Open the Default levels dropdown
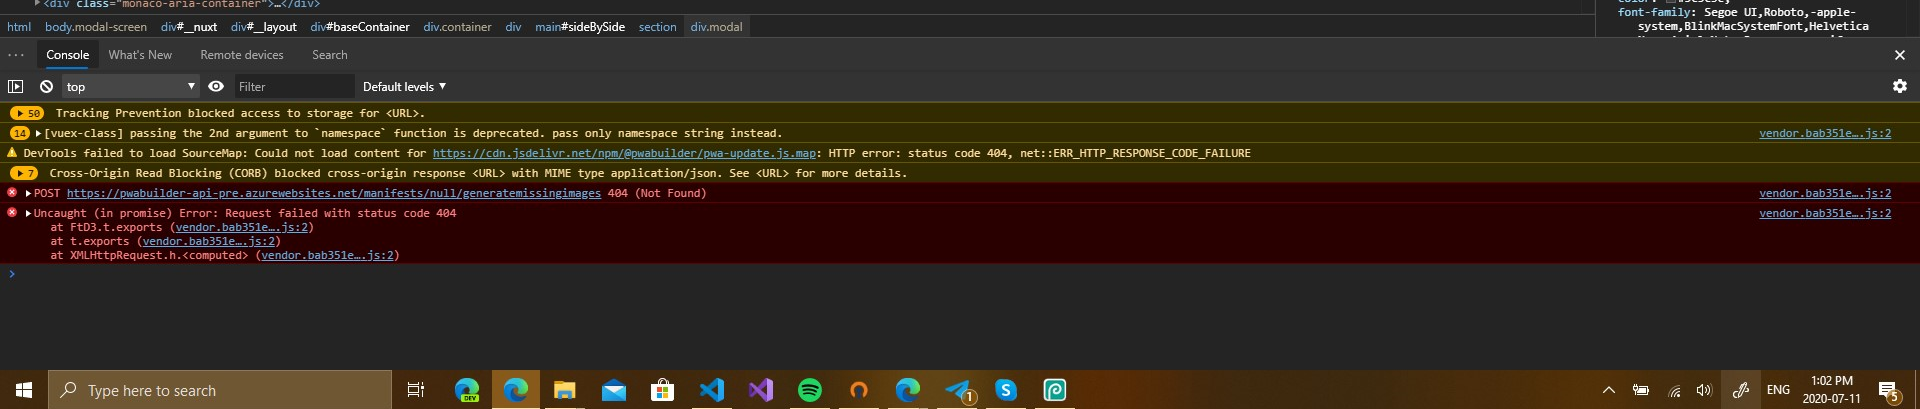Screen dimensions: 1920x409 click(404, 87)
